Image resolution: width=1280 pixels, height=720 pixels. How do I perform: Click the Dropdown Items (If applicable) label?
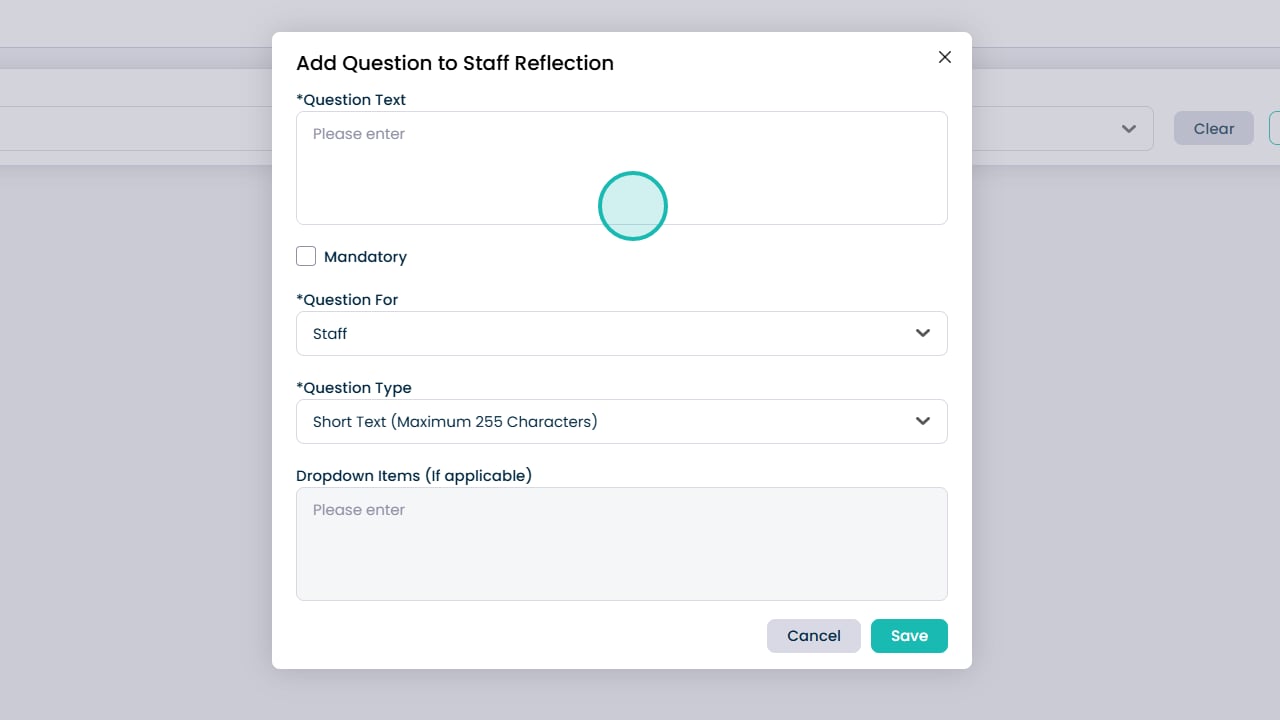pos(414,476)
